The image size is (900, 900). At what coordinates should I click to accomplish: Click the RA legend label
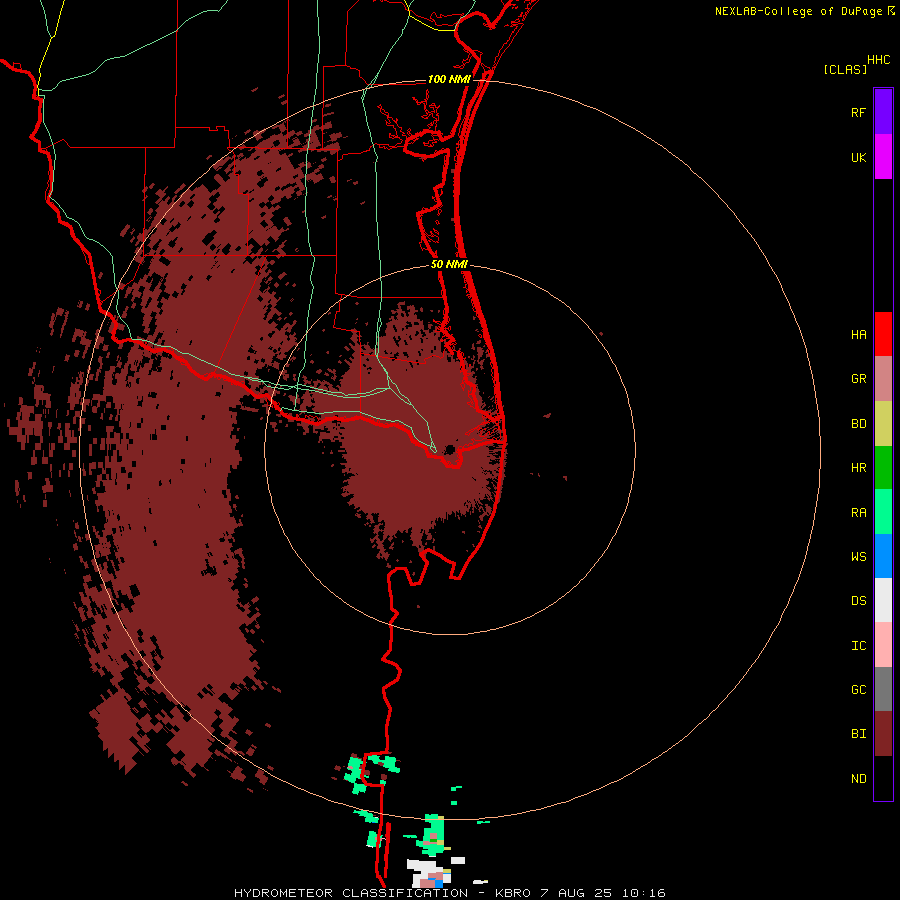click(x=858, y=513)
